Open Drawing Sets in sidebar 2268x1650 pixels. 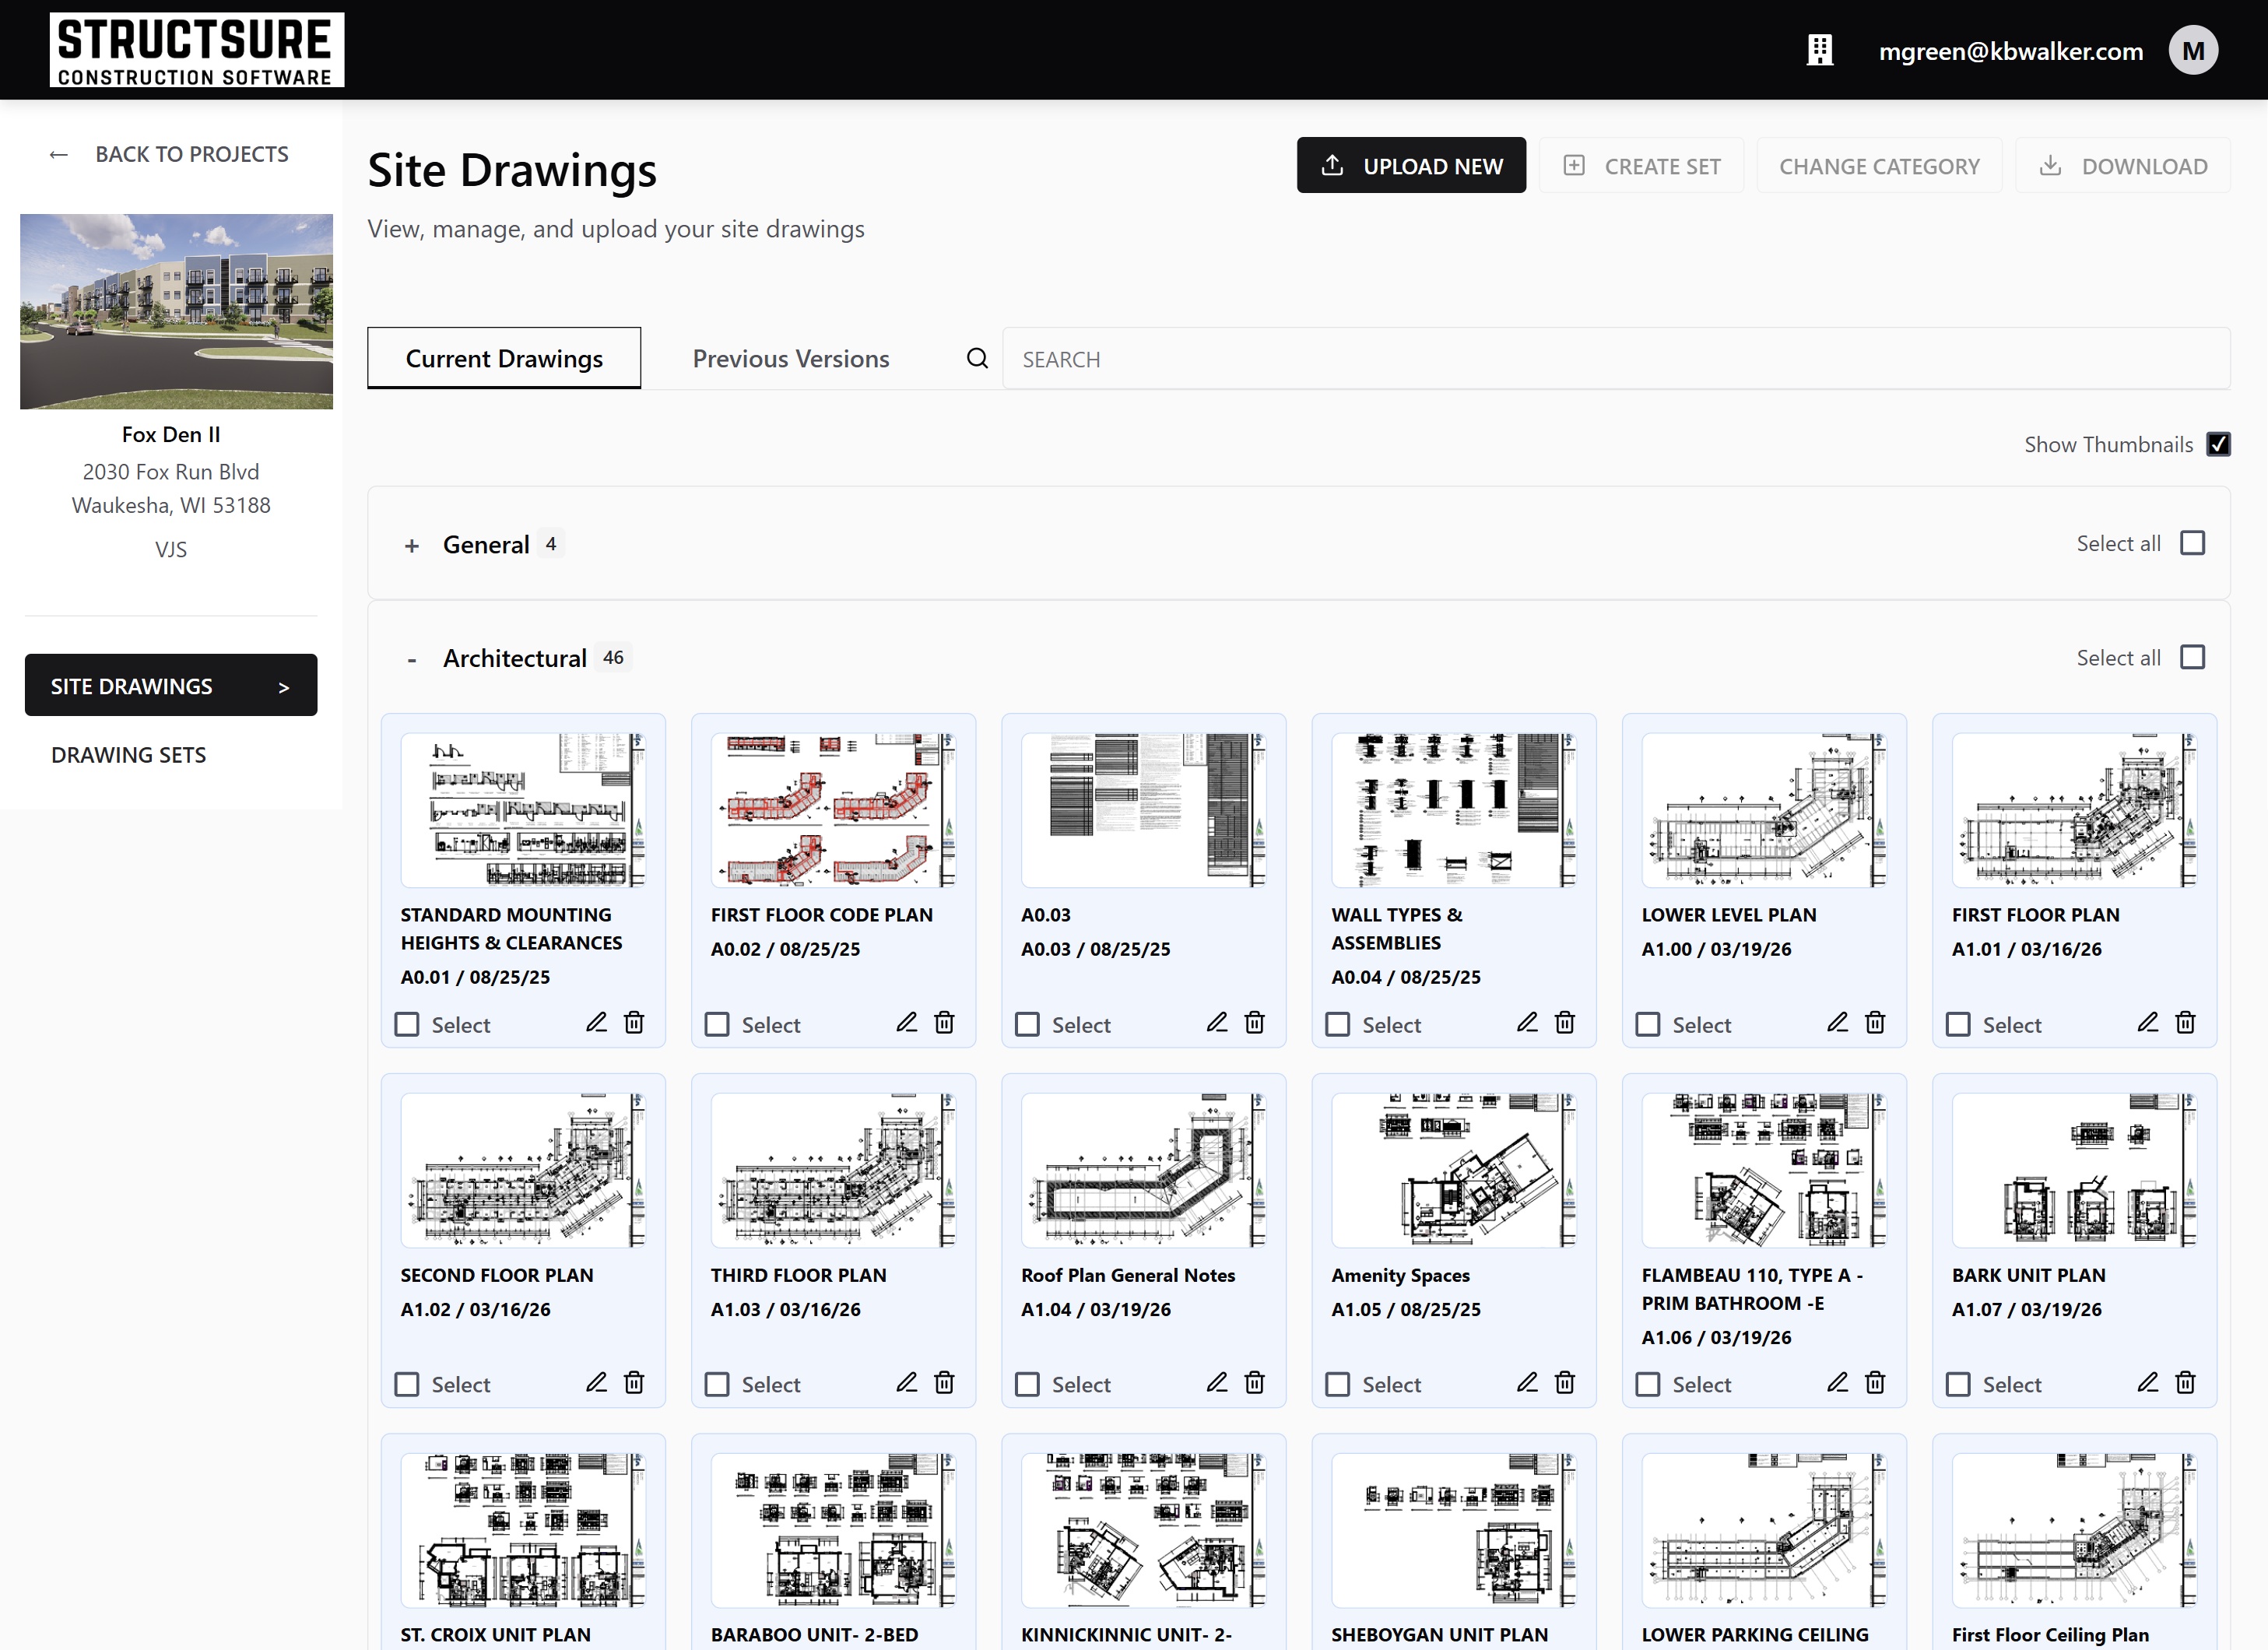(x=128, y=755)
